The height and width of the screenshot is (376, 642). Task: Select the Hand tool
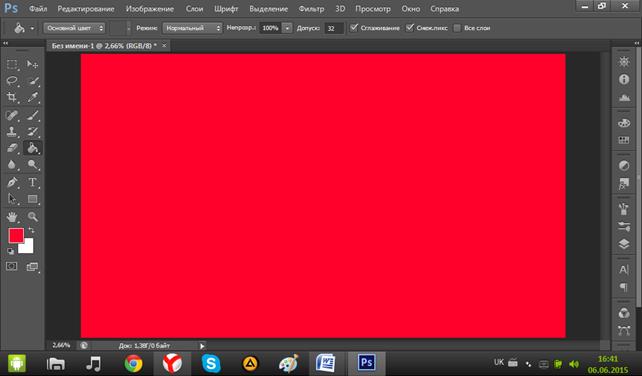12,217
